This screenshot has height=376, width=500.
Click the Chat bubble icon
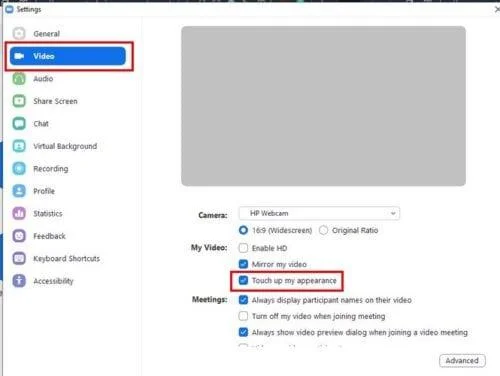click(19, 124)
